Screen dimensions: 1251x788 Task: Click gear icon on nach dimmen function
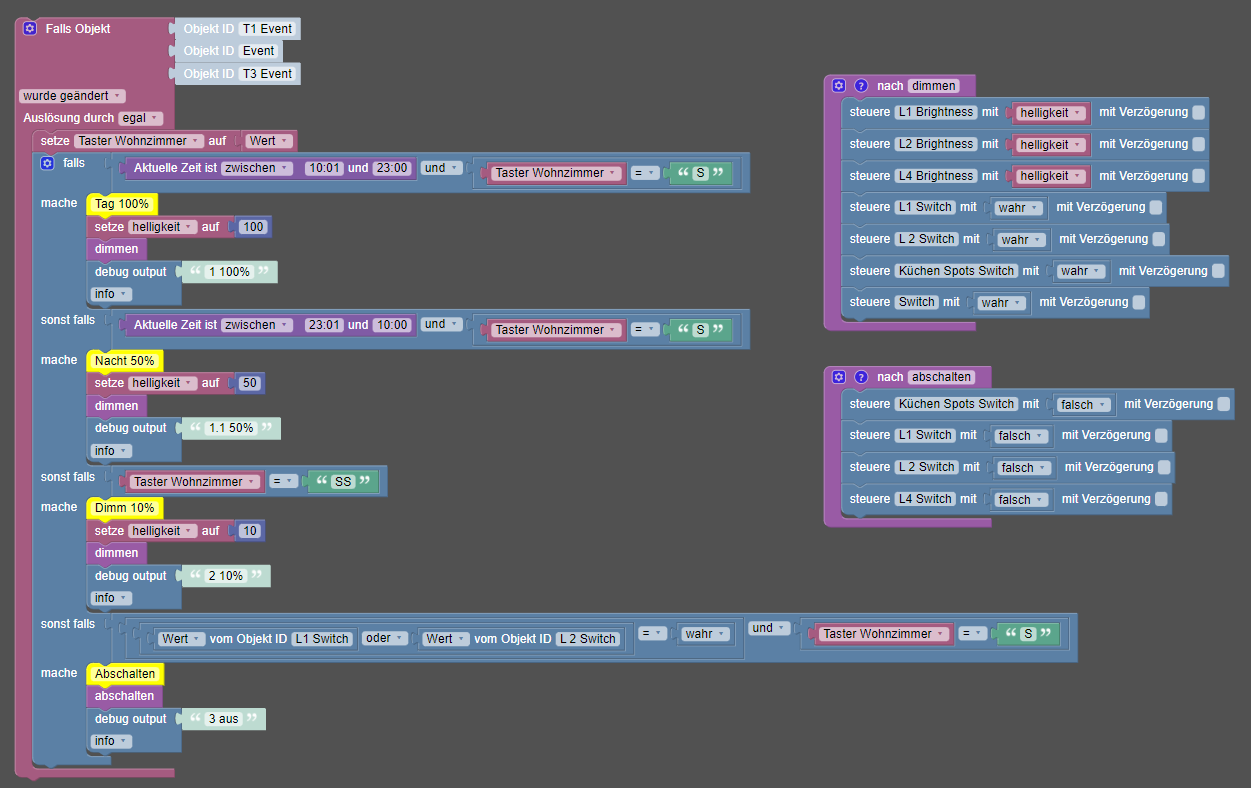(x=839, y=86)
